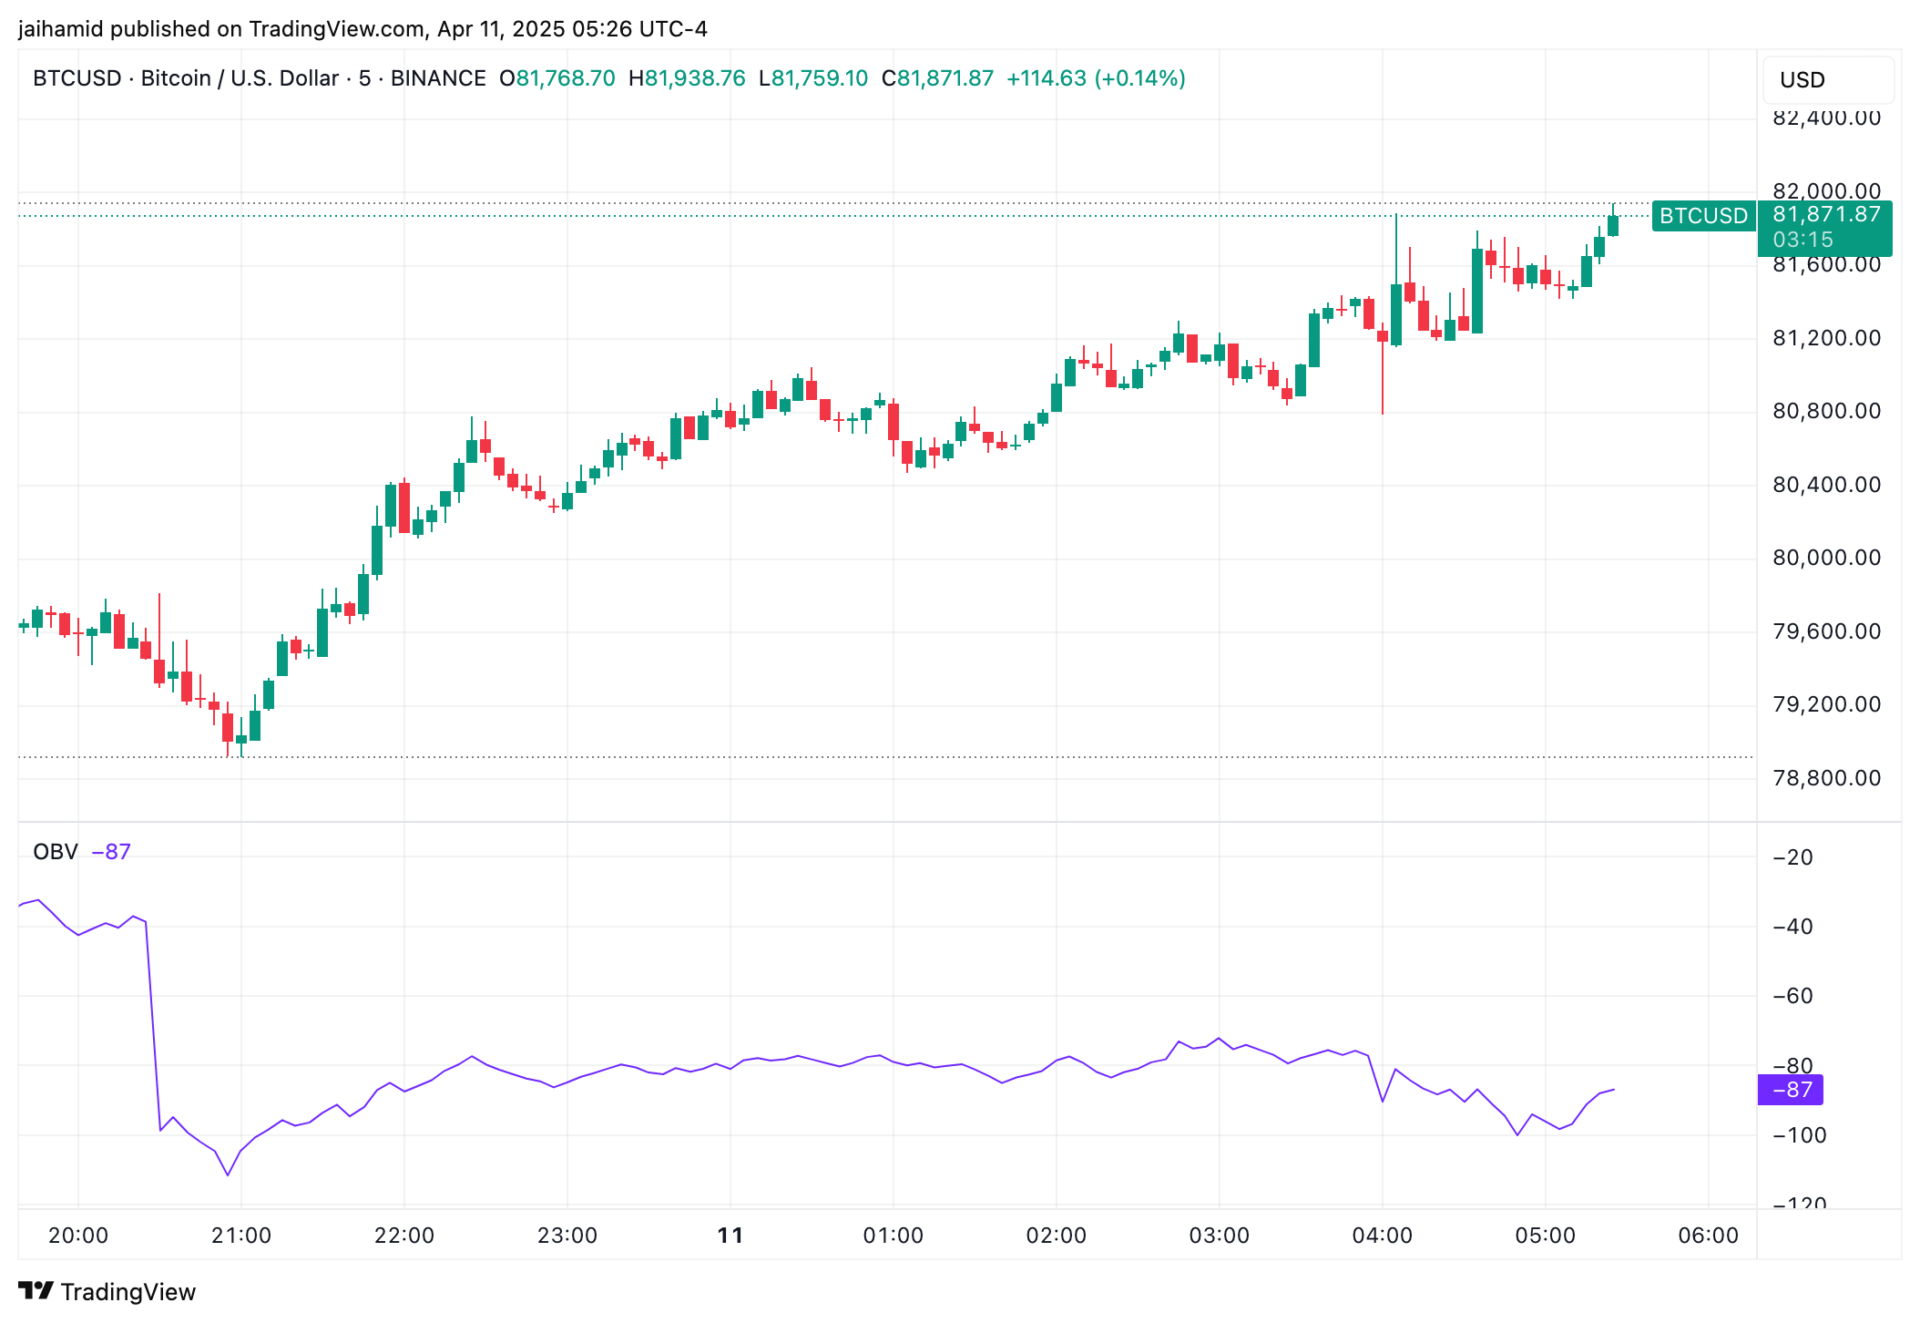Click the 81,871.87 current price box
The width and height of the screenshot is (1920, 1323).
[1825, 214]
